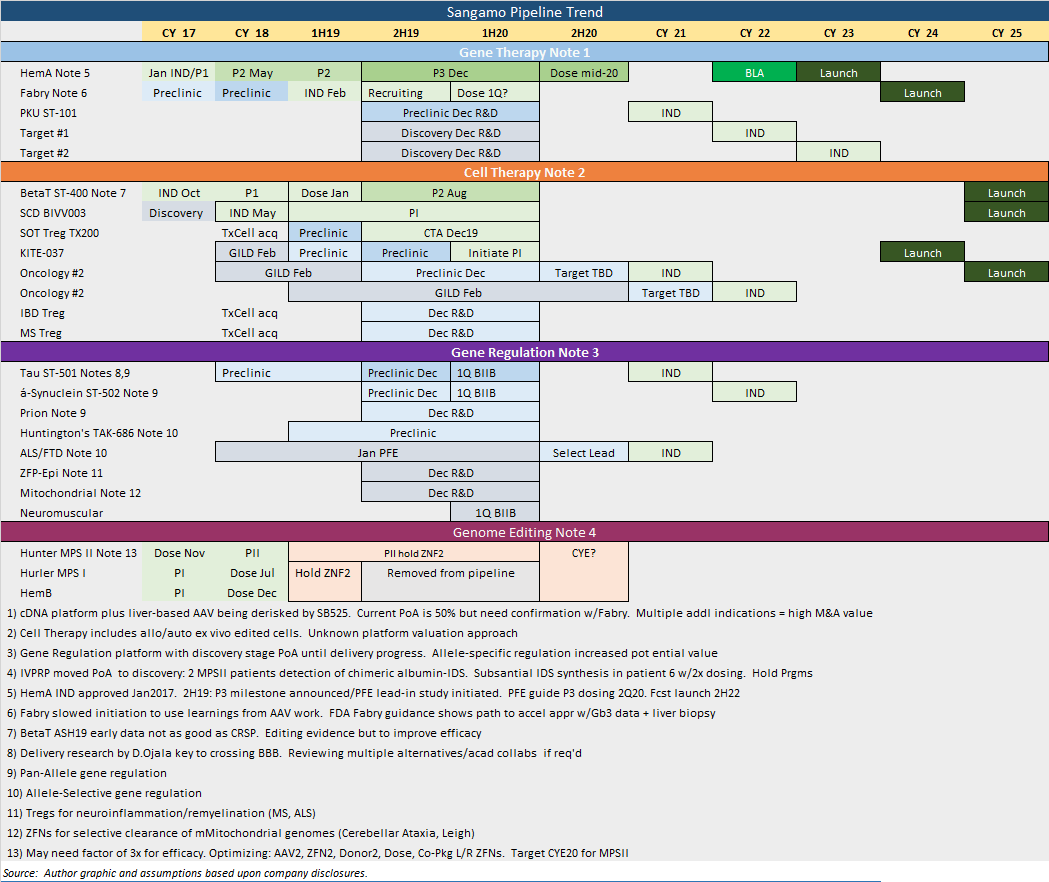Click the 'P2 Aug' cell
The width and height of the screenshot is (1049, 882).
(x=450, y=193)
